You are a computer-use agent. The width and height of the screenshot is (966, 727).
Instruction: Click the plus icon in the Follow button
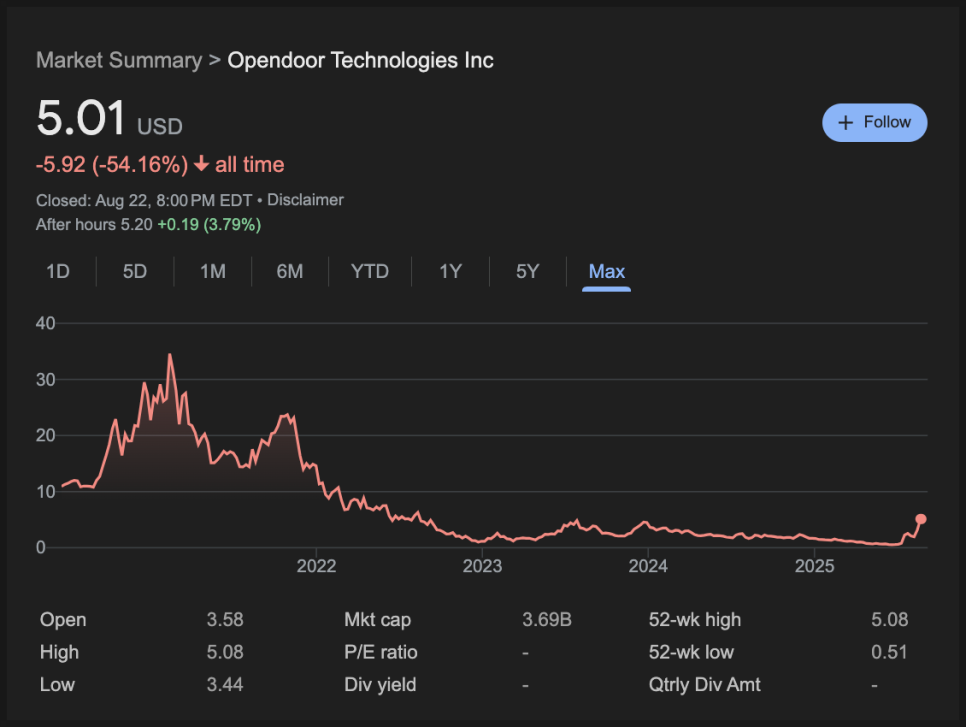(x=846, y=123)
